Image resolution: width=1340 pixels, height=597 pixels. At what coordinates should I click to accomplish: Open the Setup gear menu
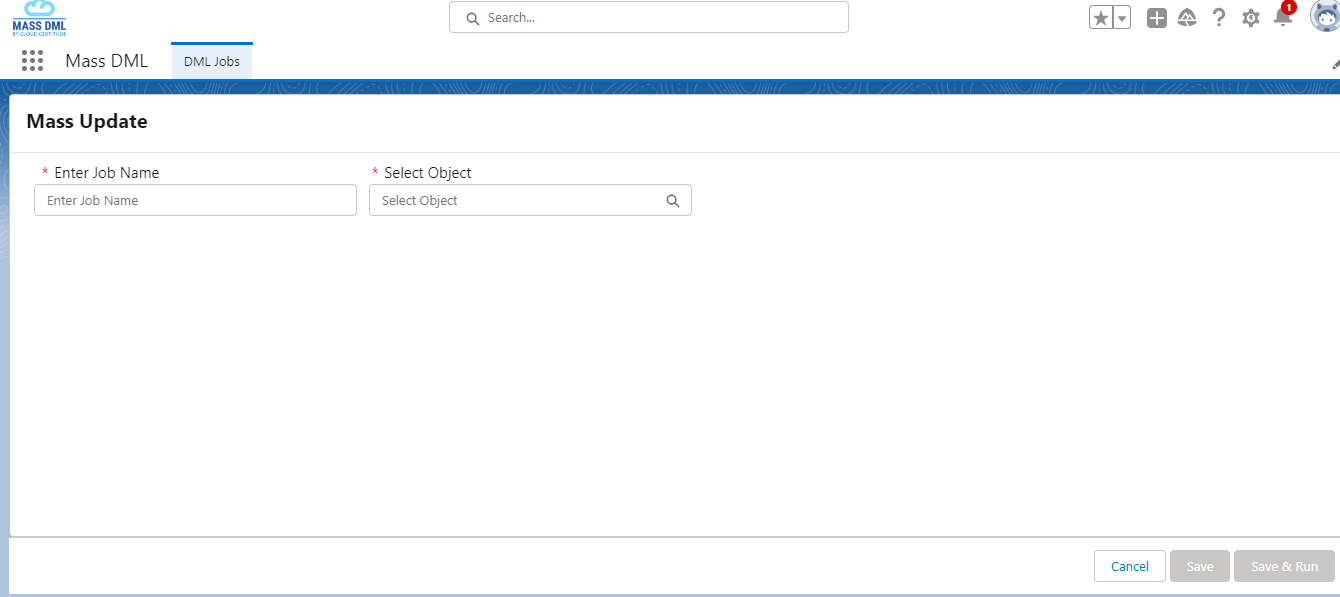(x=1250, y=18)
